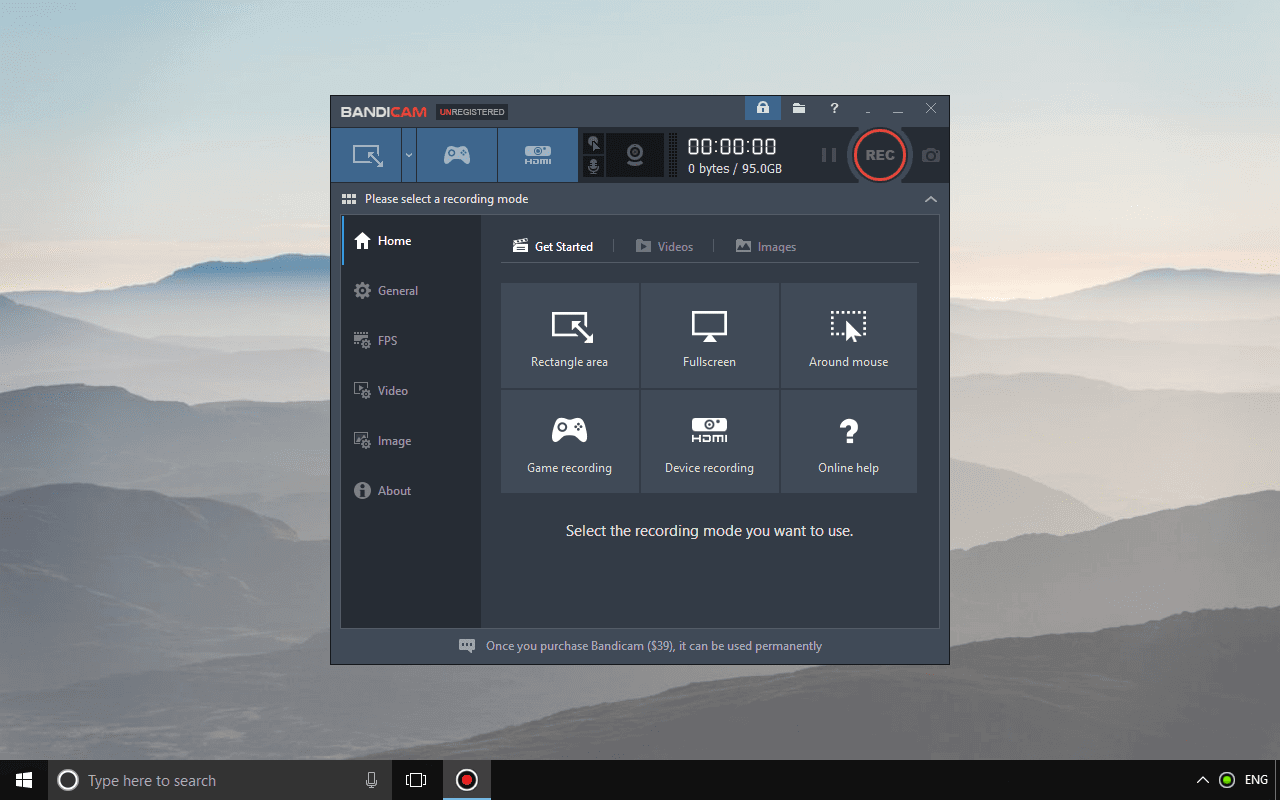
Task: Start recording with the REC button
Action: [880, 155]
